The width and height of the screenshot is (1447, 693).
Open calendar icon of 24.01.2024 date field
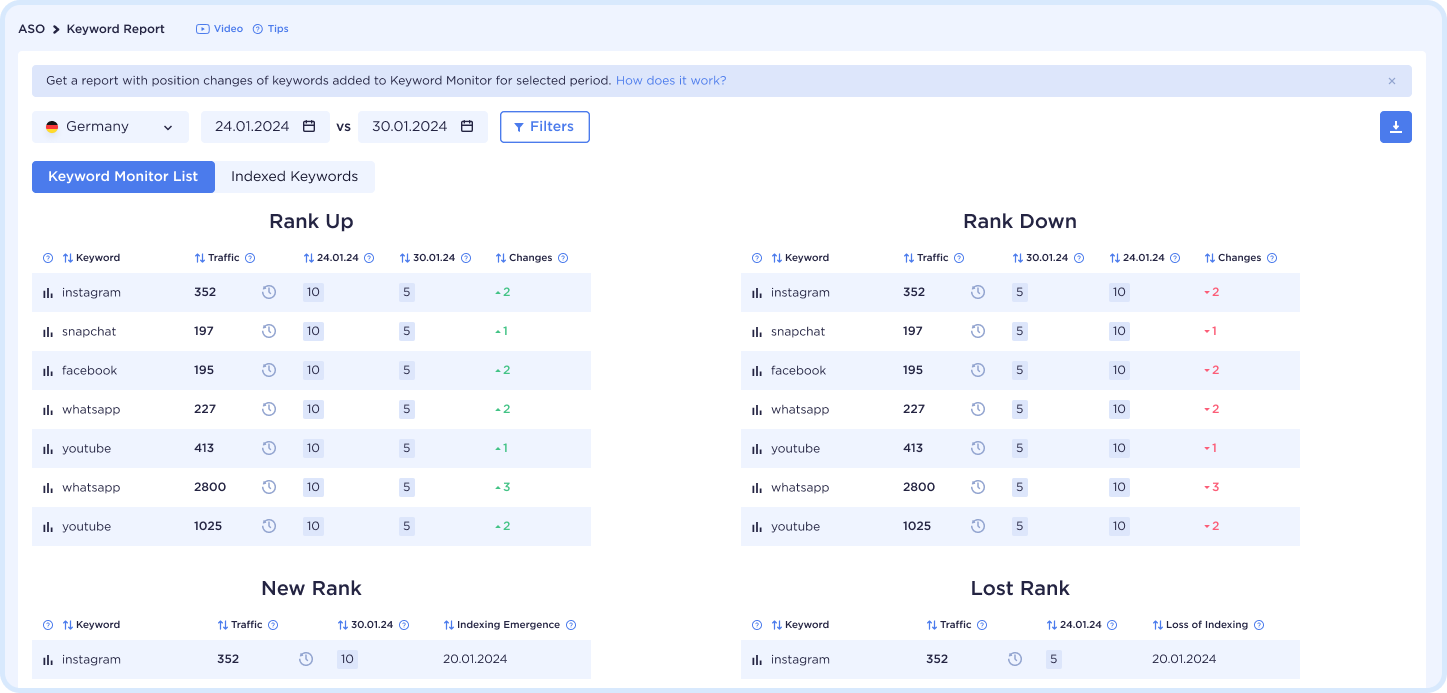pyautogui.click(x=309, y=127)
